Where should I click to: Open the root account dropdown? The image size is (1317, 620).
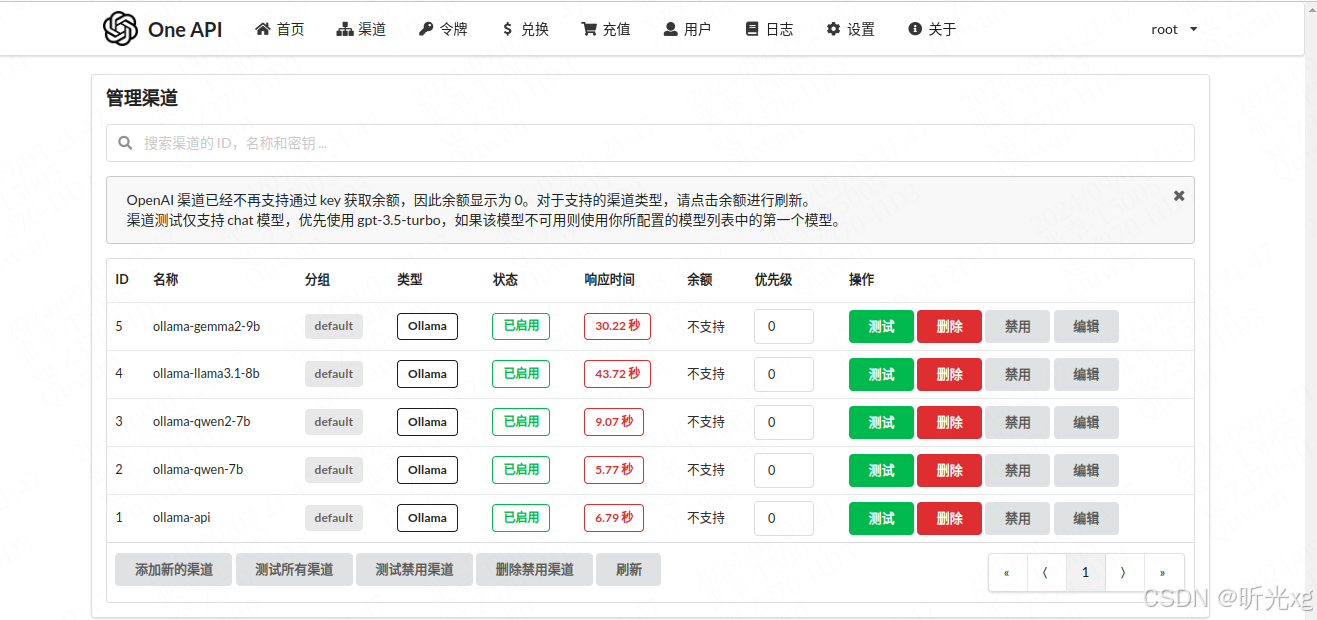point(1172,29)
